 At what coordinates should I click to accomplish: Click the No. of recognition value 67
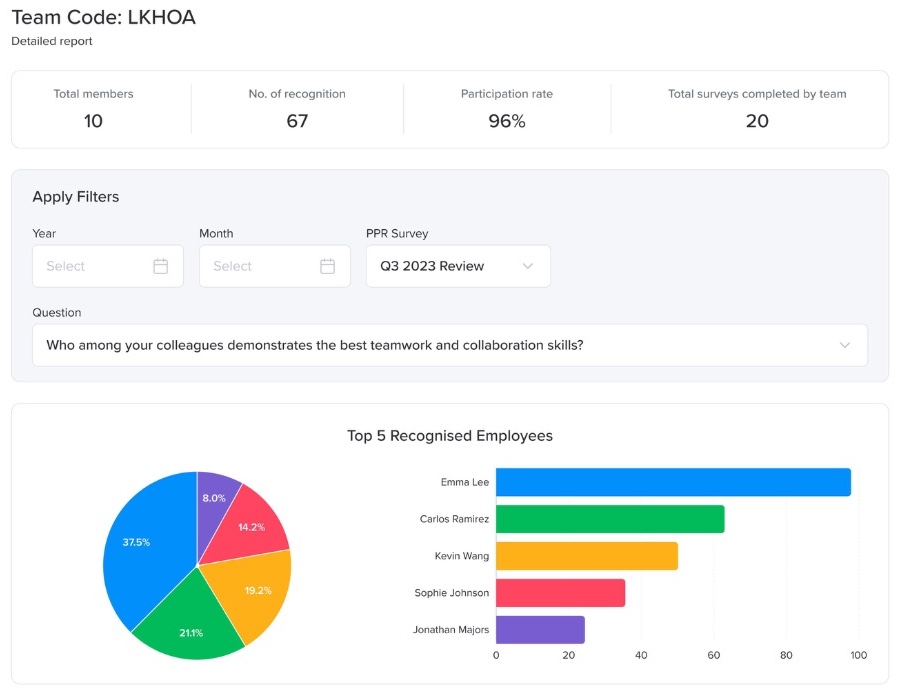pos(297,121)
